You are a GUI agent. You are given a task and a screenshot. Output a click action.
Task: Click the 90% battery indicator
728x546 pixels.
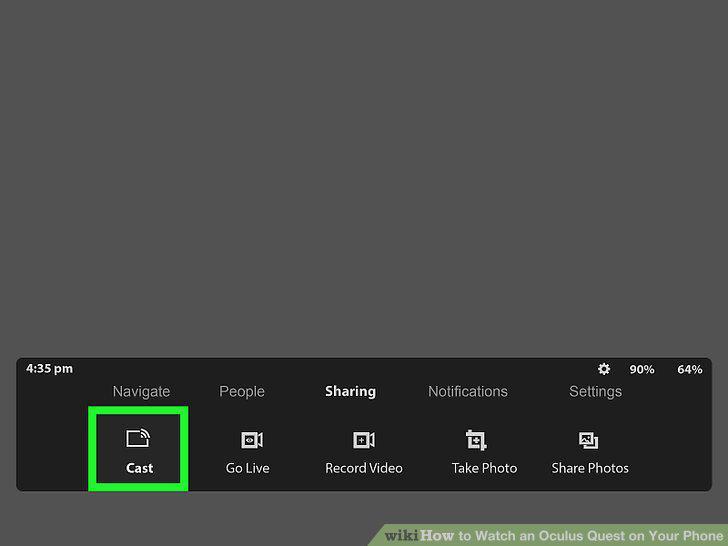pos(642,370)
